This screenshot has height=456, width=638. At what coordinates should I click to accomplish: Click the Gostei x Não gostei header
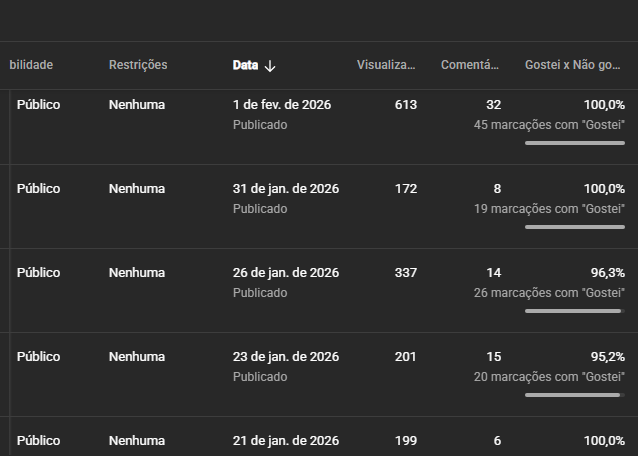click(x=574, y=65)
